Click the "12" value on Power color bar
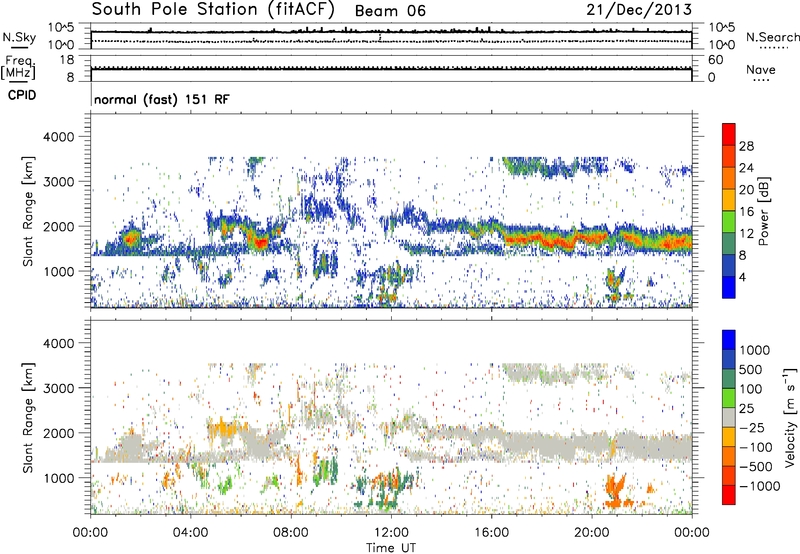Viewport: 800px width, 554px height. (746, 234)
